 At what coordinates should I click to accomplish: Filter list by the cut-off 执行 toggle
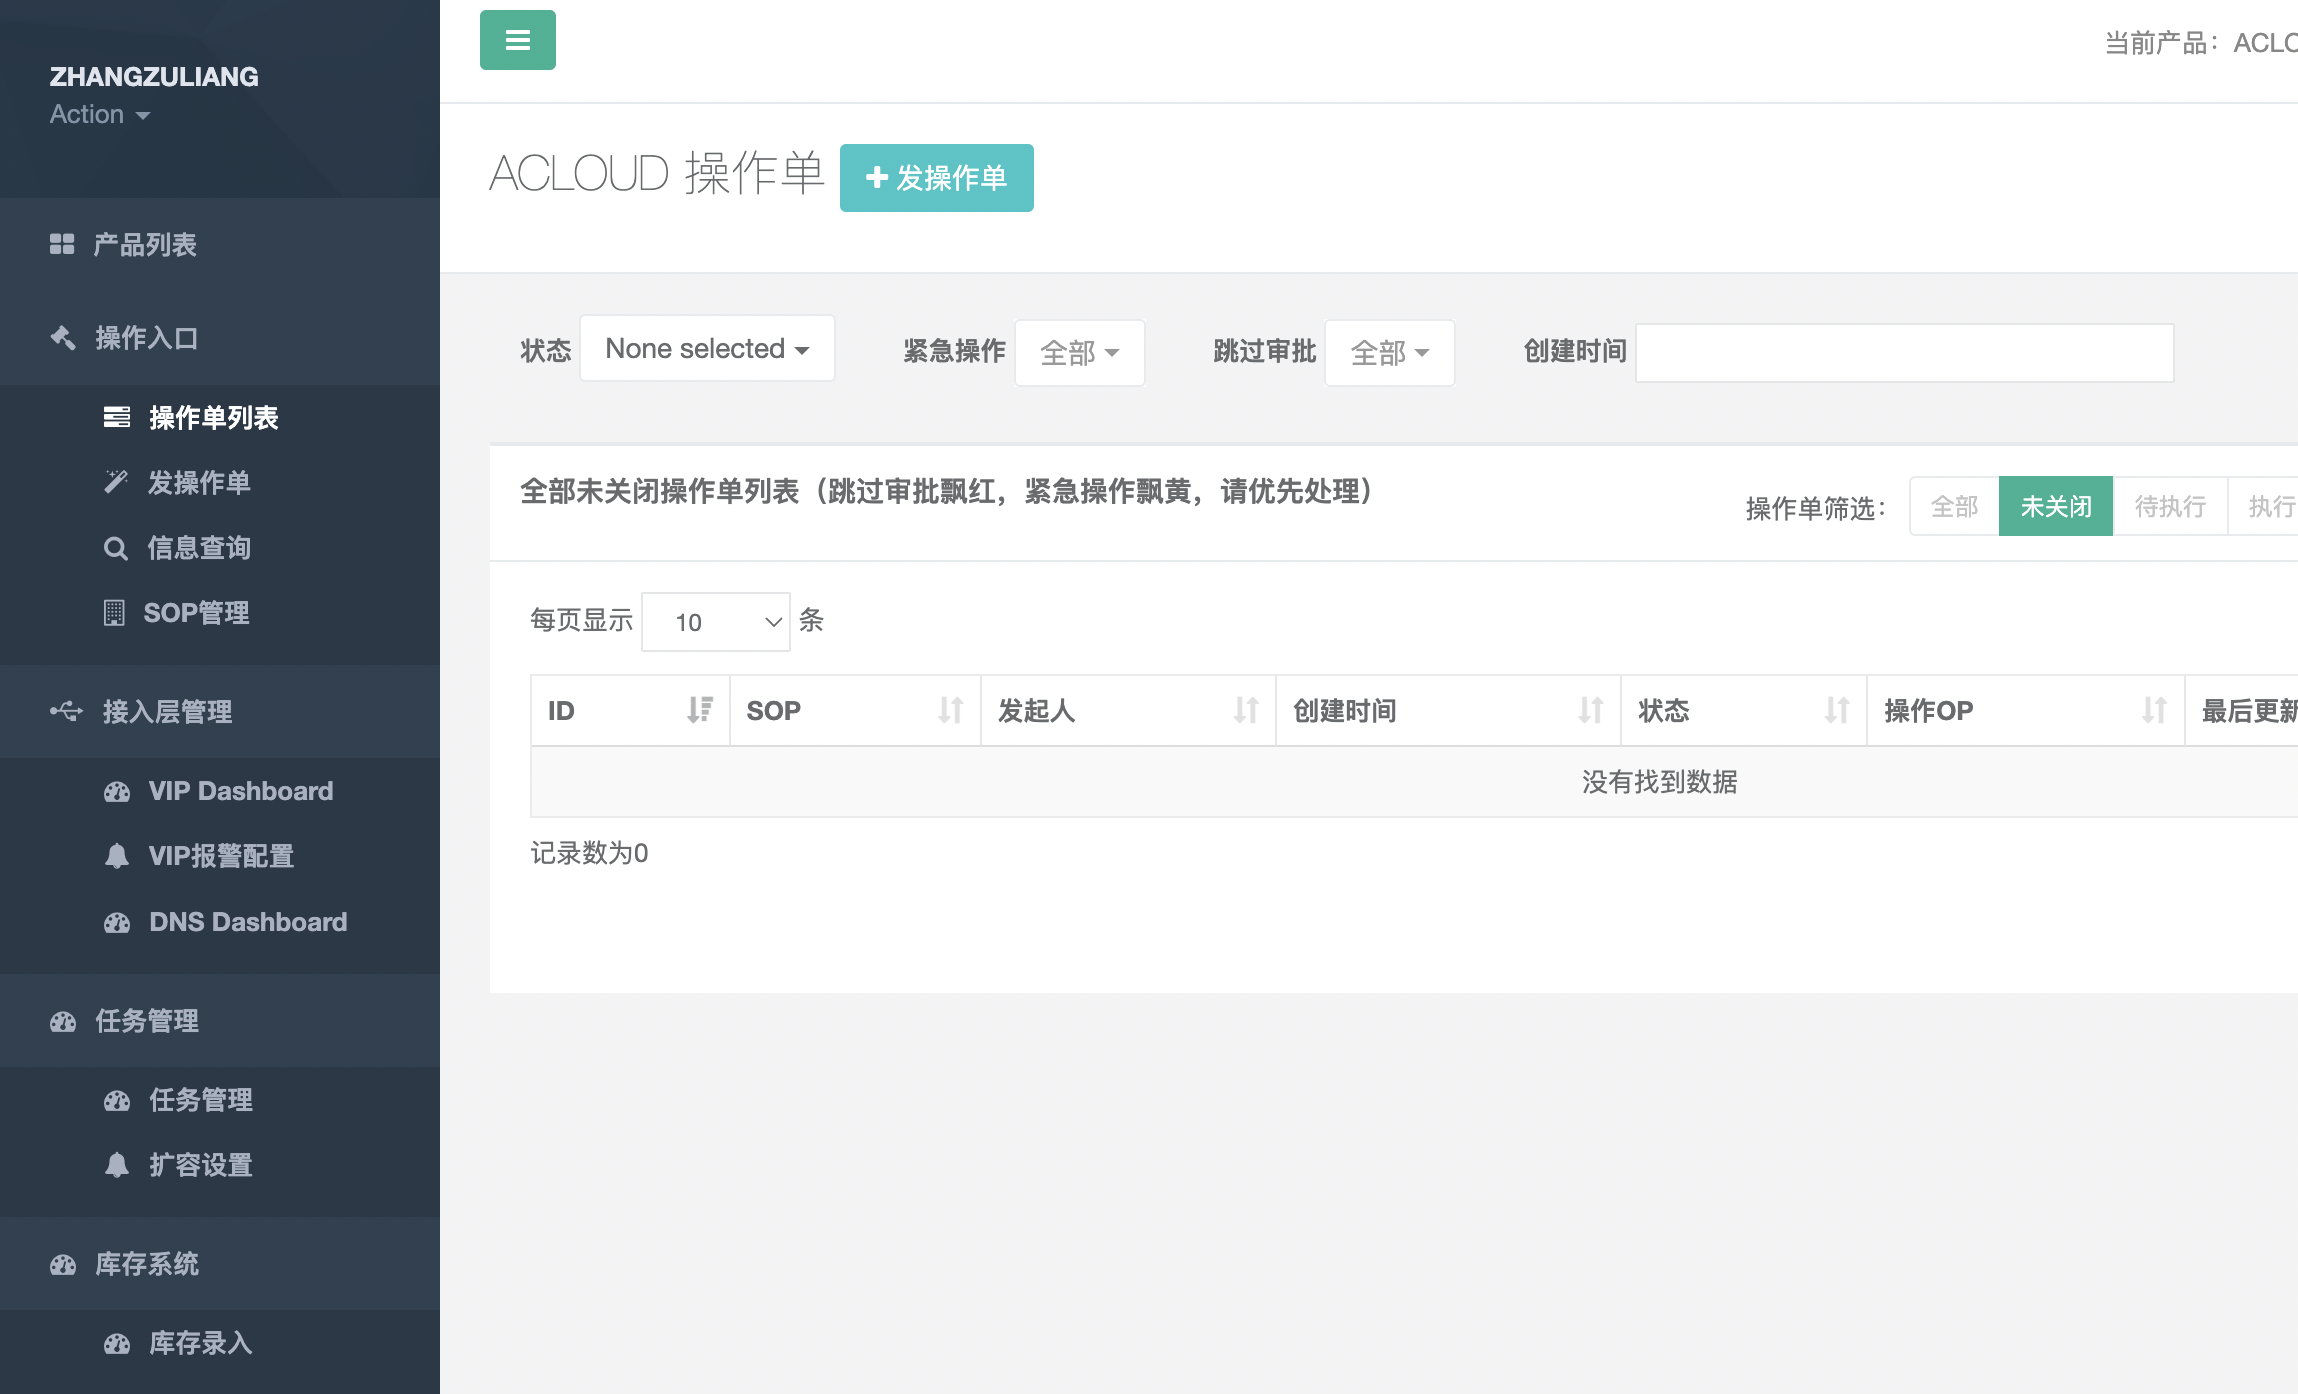coord(2263,506)
